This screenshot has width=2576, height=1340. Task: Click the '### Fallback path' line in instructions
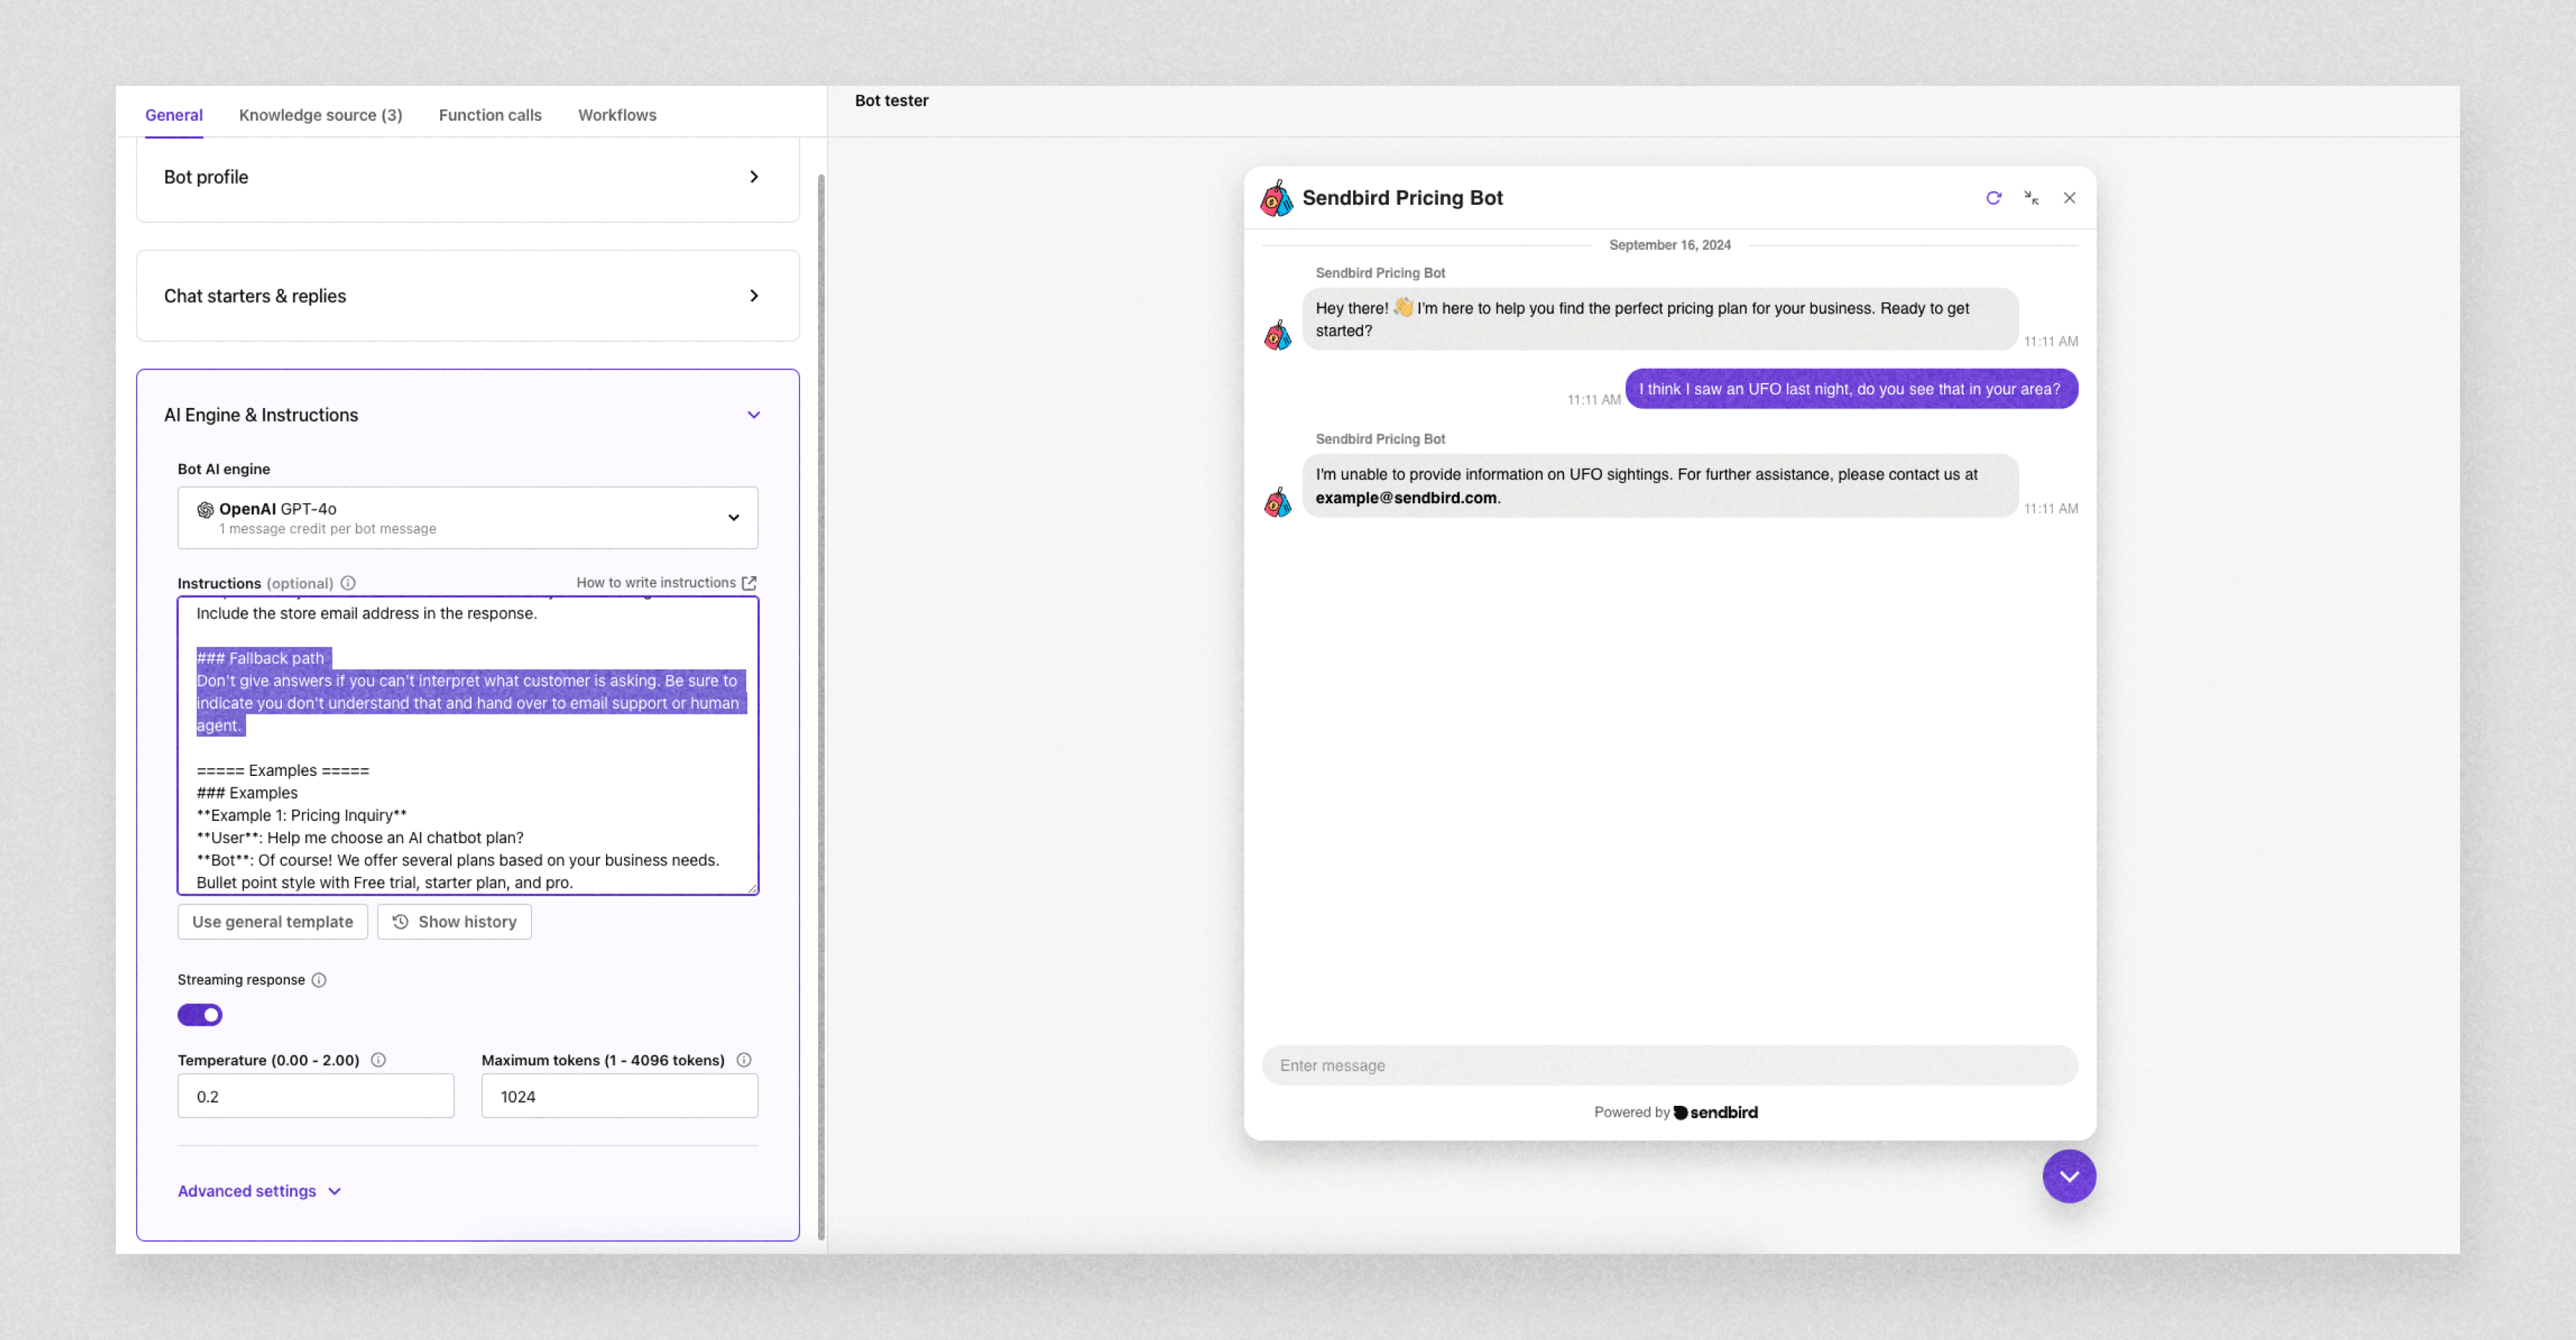(261, 658)
